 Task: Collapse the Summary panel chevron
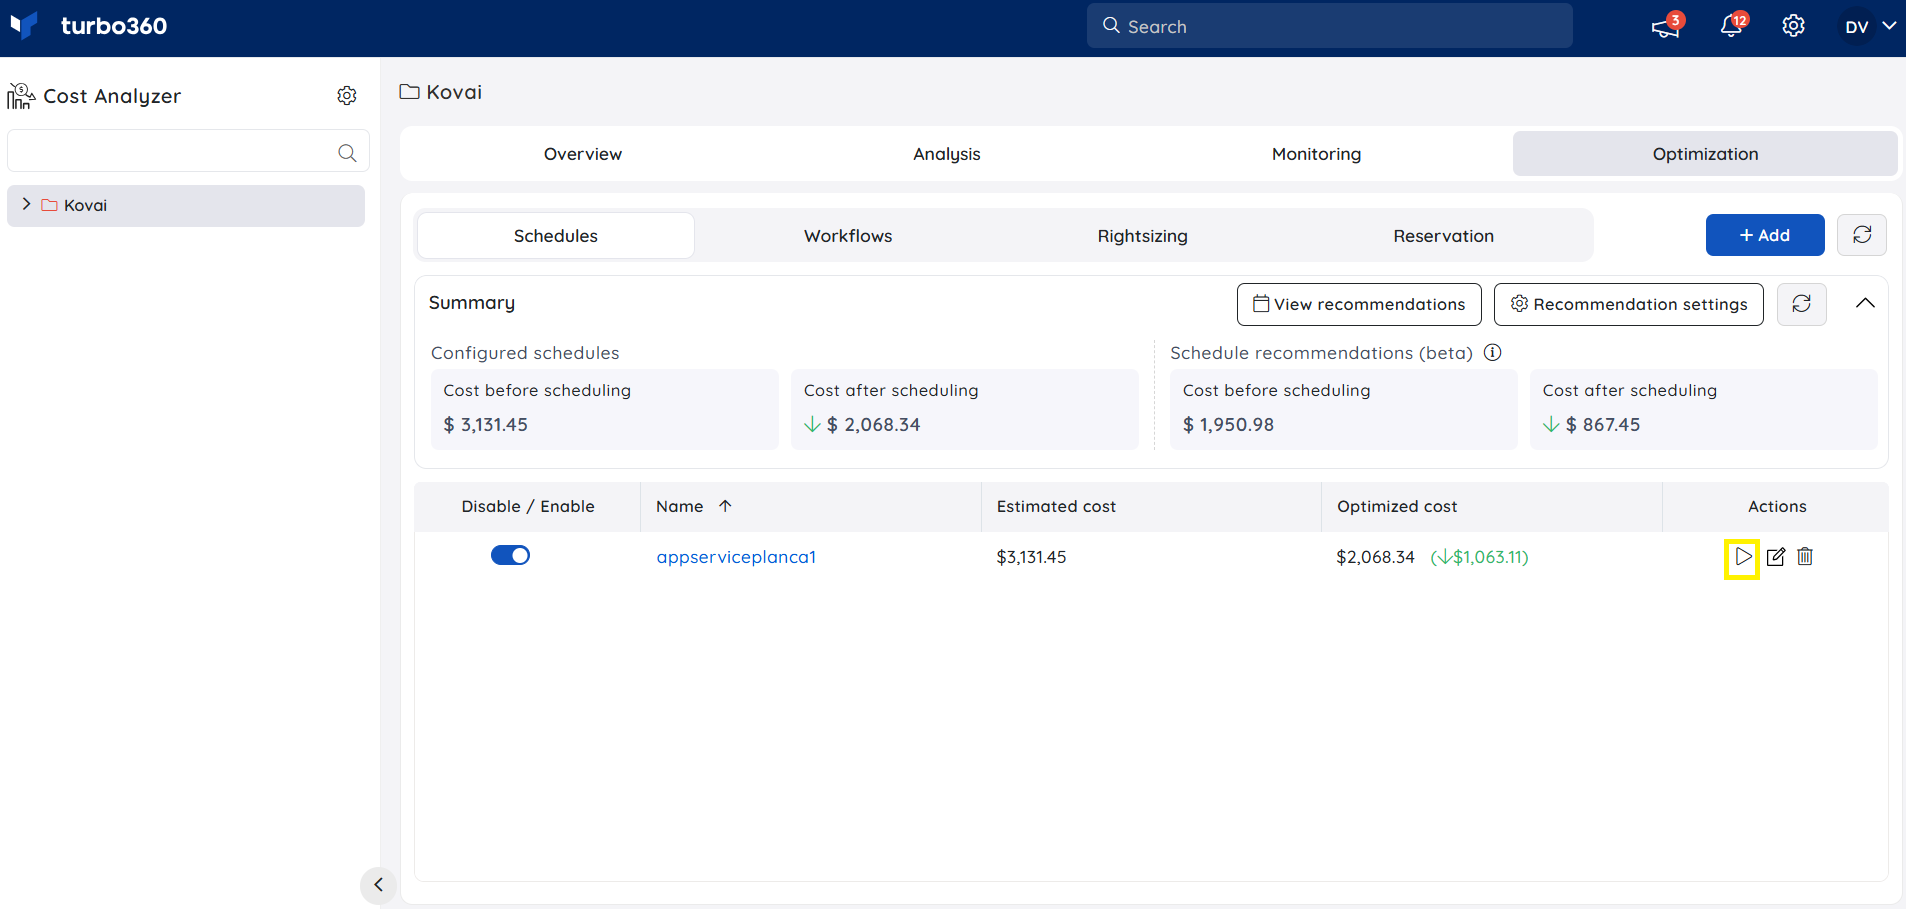[x=1865, y=303]
